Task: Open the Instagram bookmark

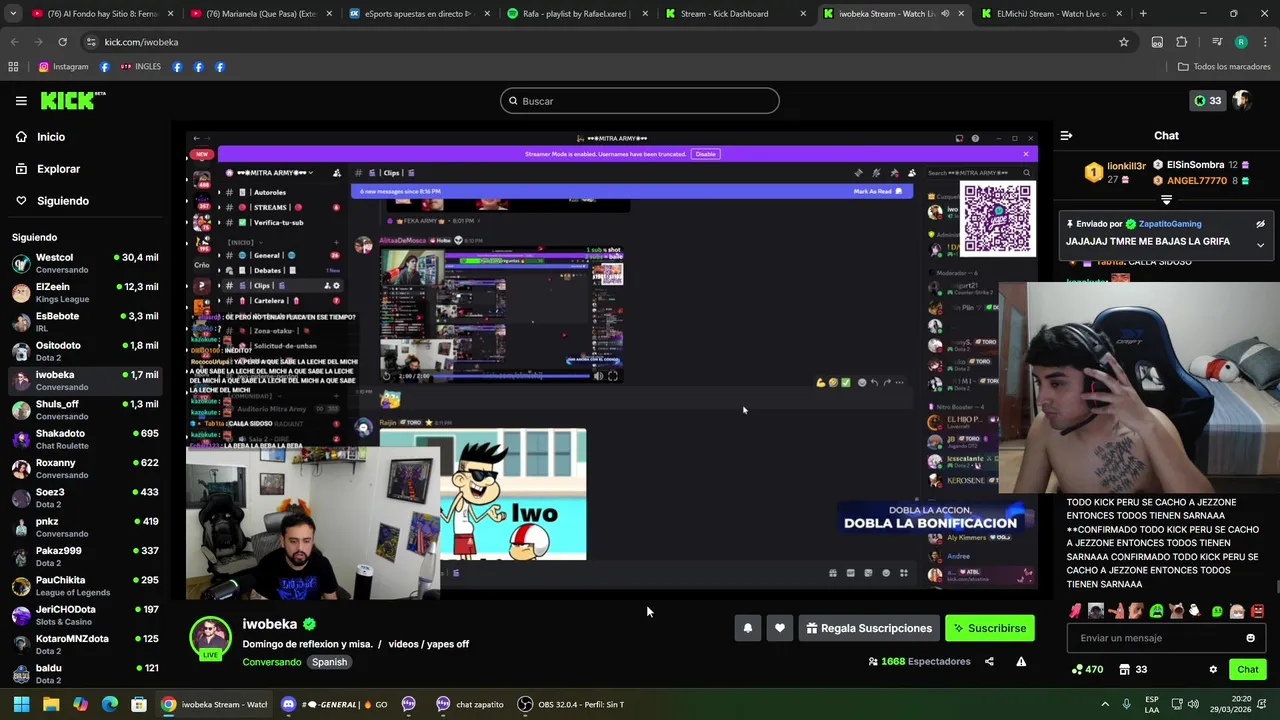Action: pos(63,67)
